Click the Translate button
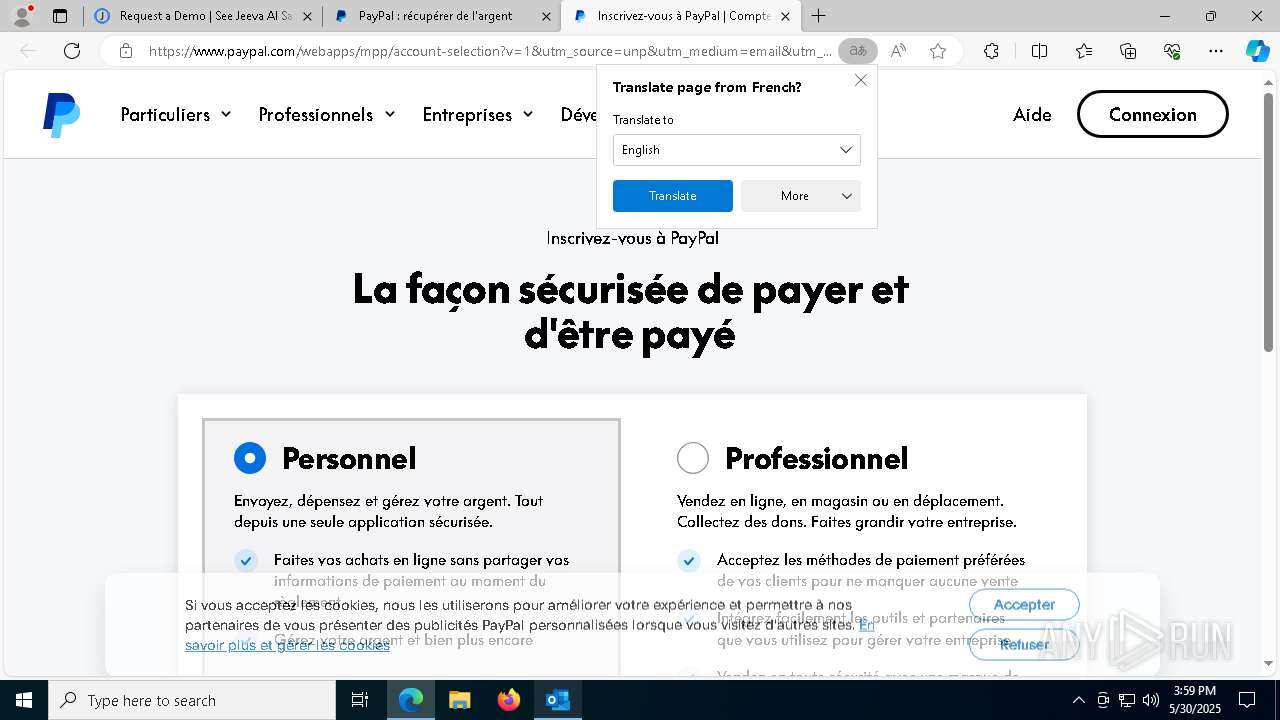The image size is (1280, 720). [673, 196]
